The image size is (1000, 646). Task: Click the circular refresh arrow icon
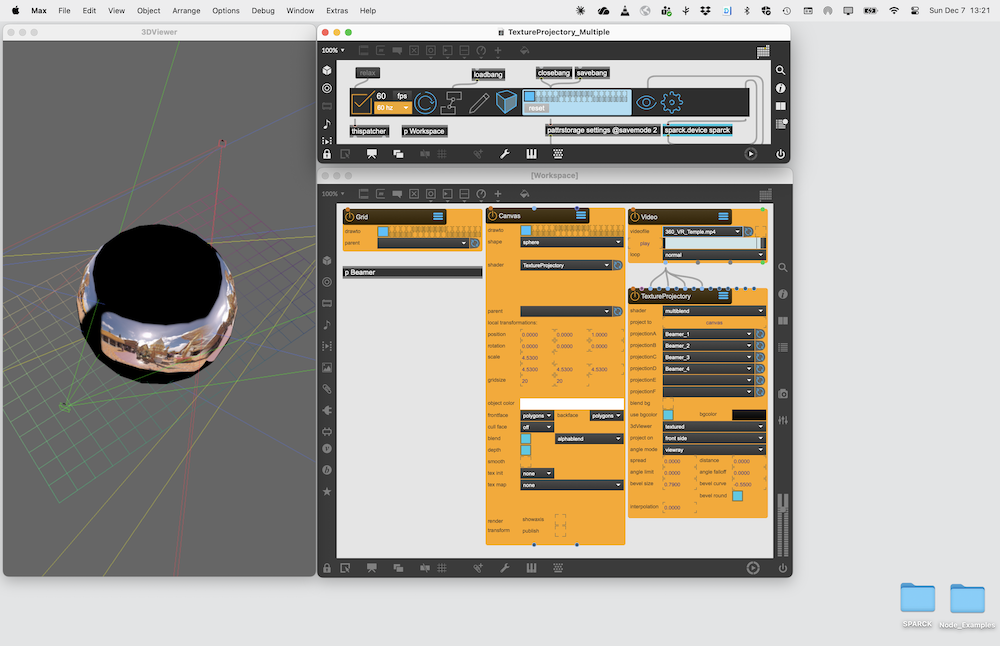tap(425, 102)
